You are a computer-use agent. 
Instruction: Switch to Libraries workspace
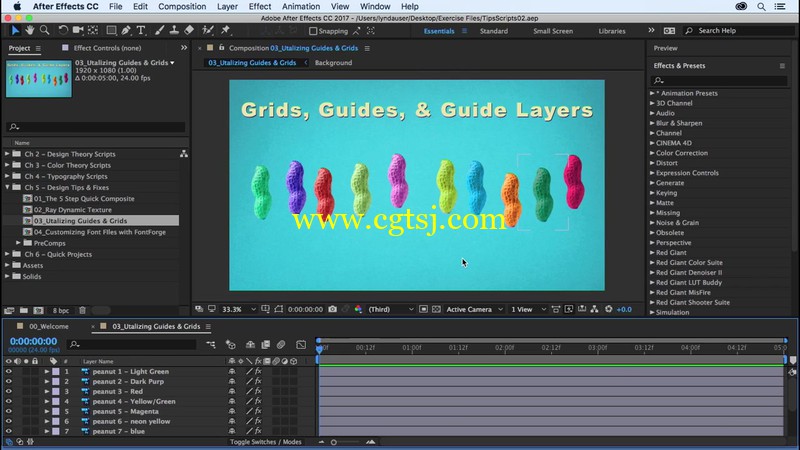coord(612,31)
